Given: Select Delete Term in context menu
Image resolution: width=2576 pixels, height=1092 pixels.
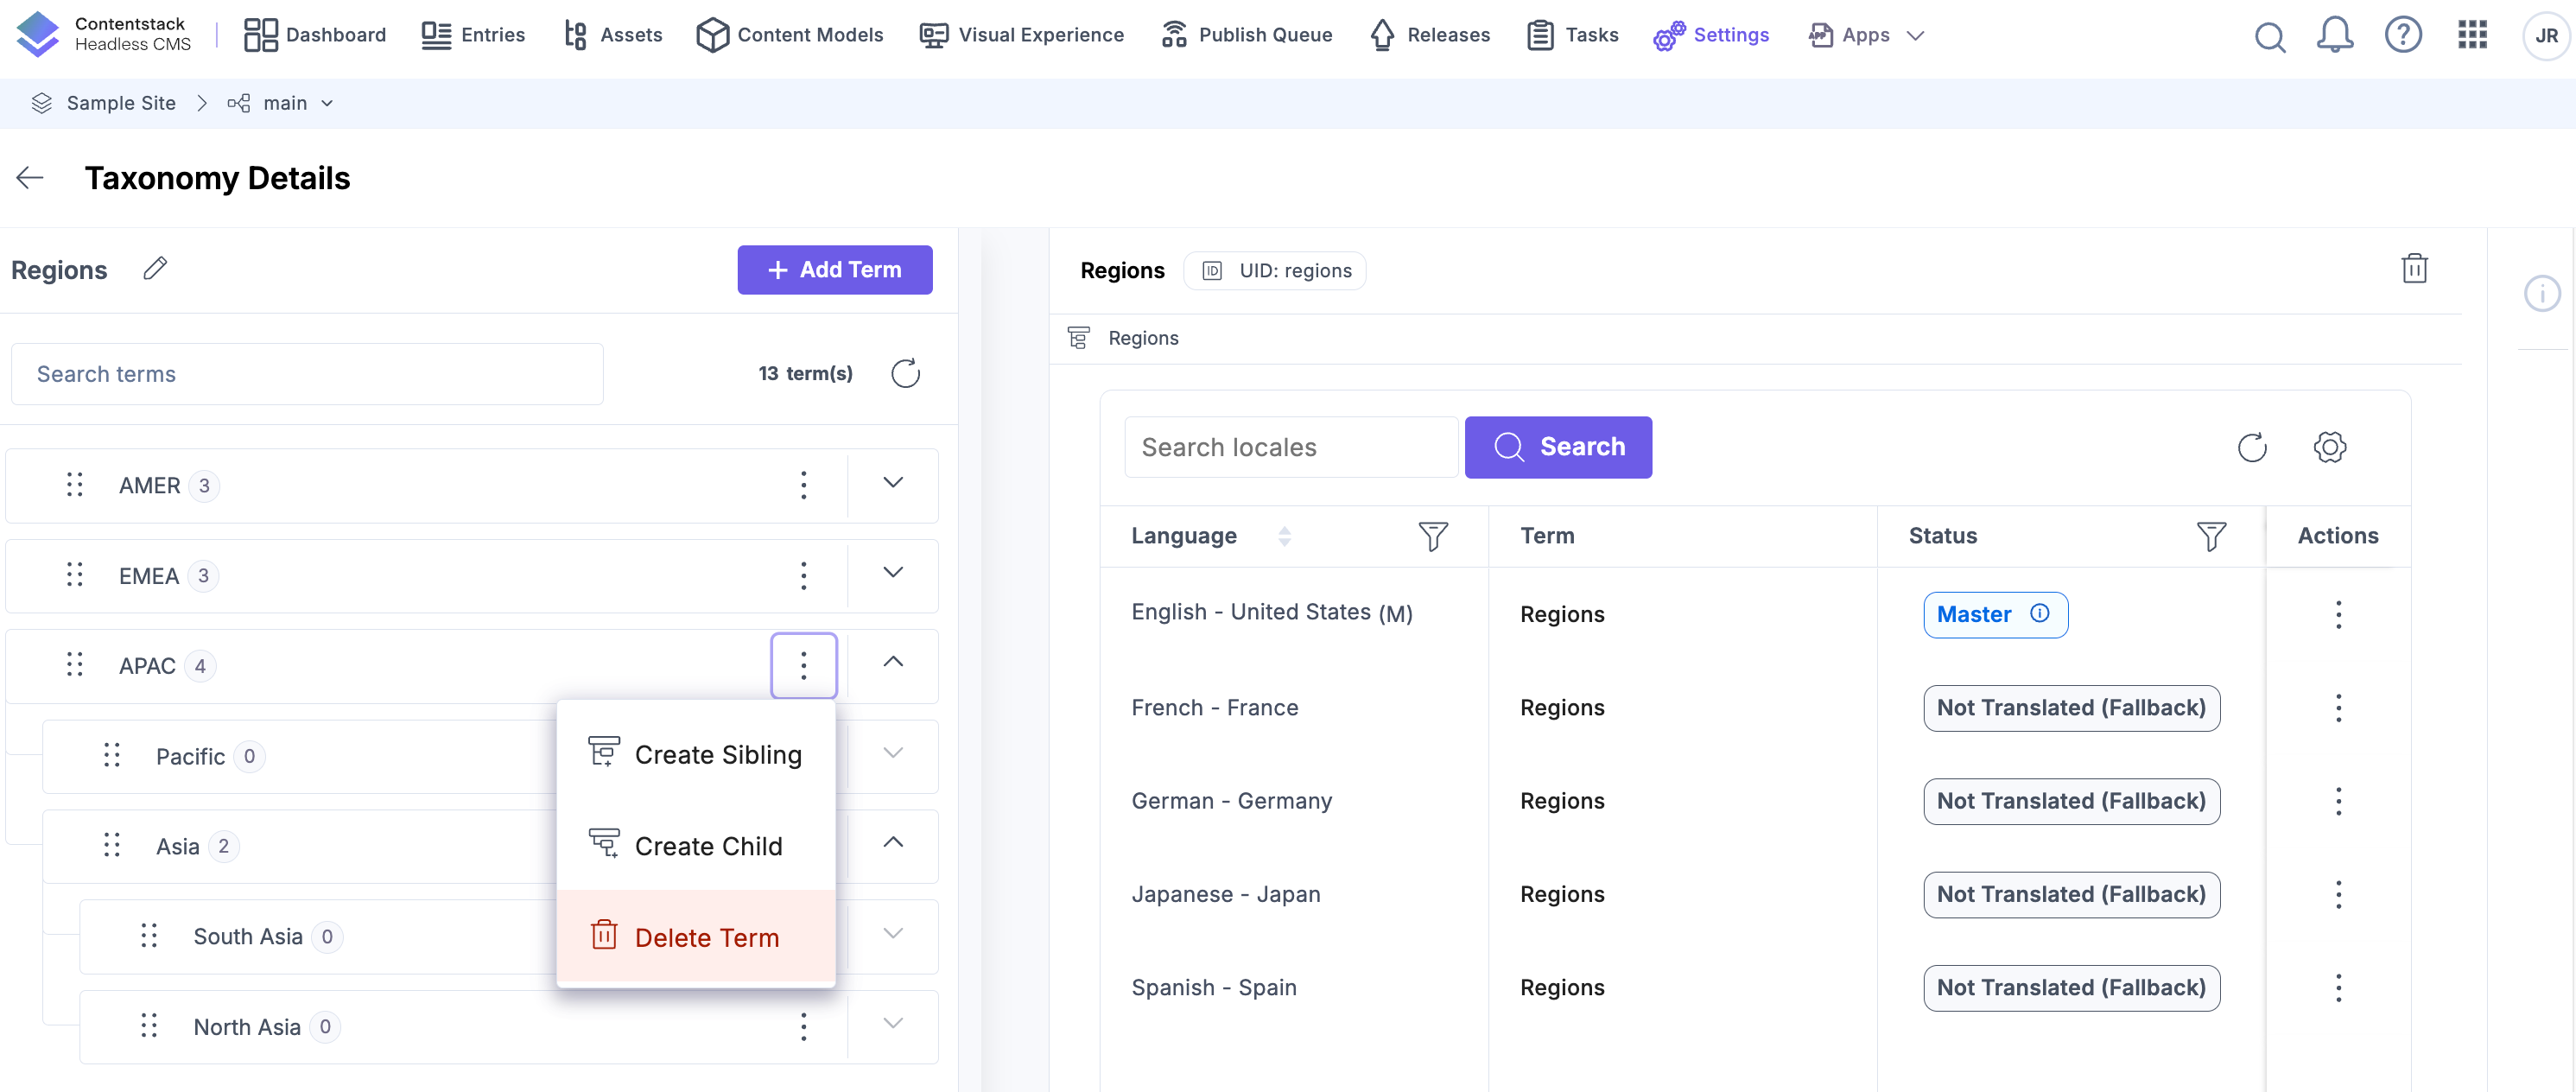Looking at the screenshot, I should (x=706, y=937).
